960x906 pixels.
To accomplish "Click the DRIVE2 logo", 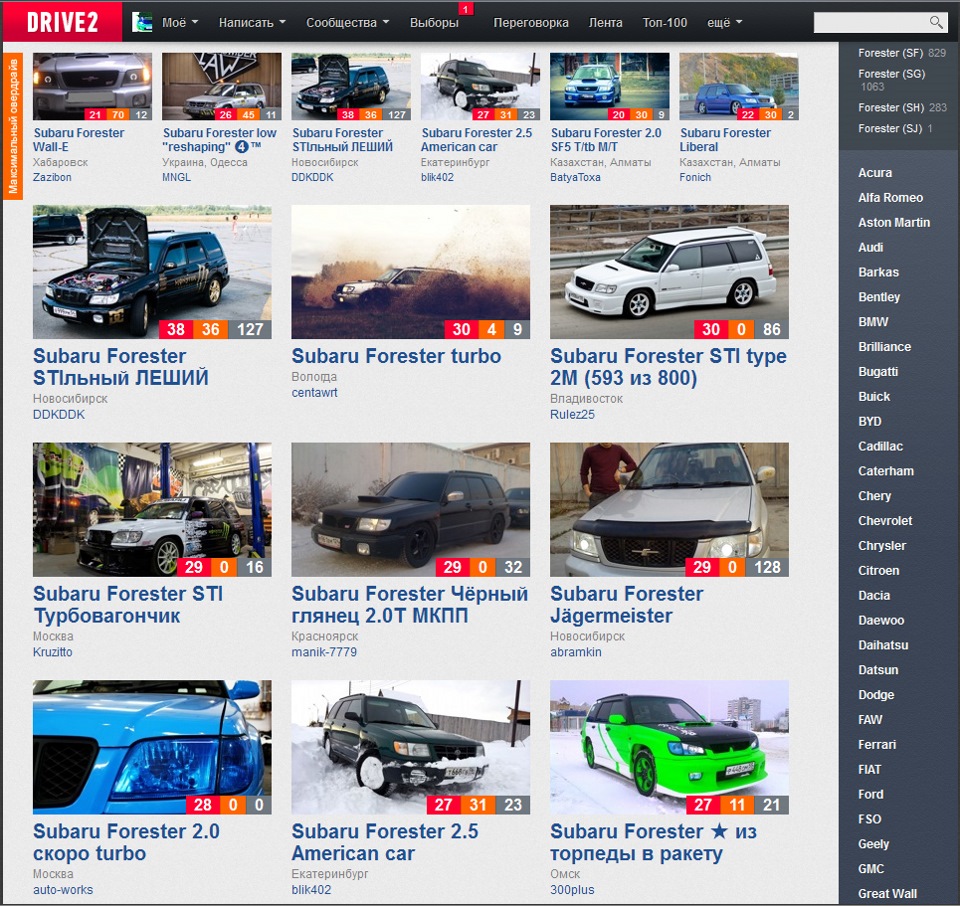I will click(62, 22).
